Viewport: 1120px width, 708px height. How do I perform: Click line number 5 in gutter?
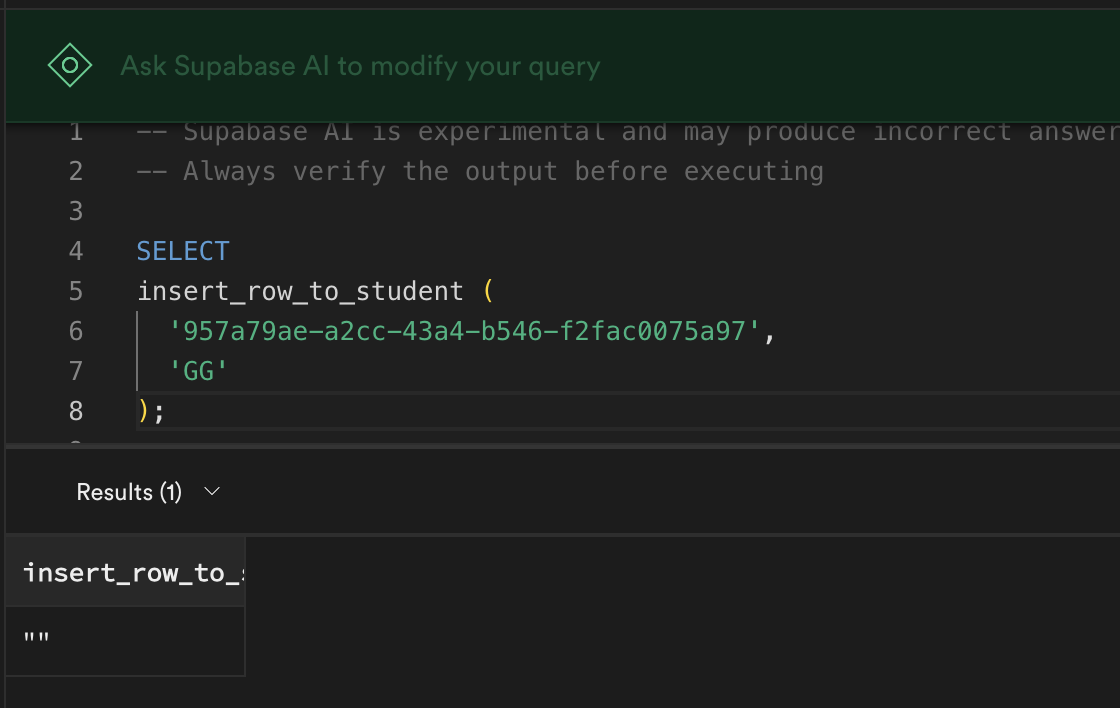[x=76, y=291]
